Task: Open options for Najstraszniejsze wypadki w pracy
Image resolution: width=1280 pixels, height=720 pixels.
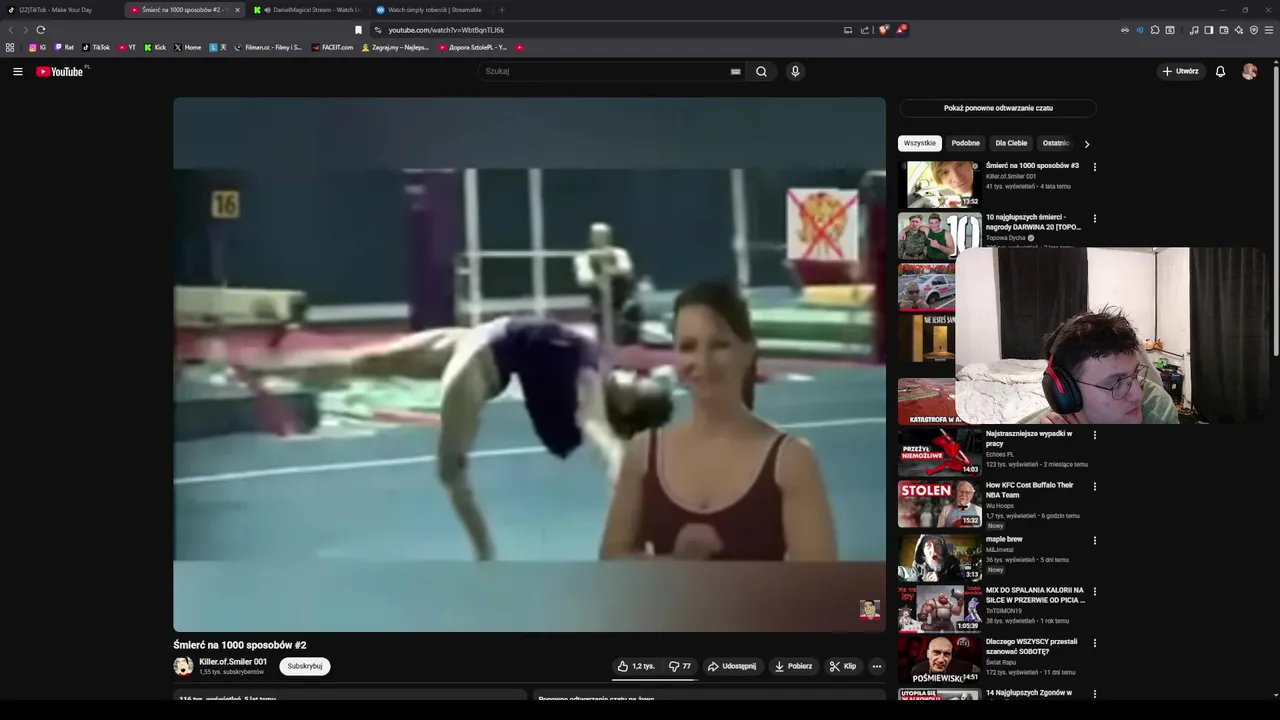Action: pyautogui.click(x=1095, y=435)
